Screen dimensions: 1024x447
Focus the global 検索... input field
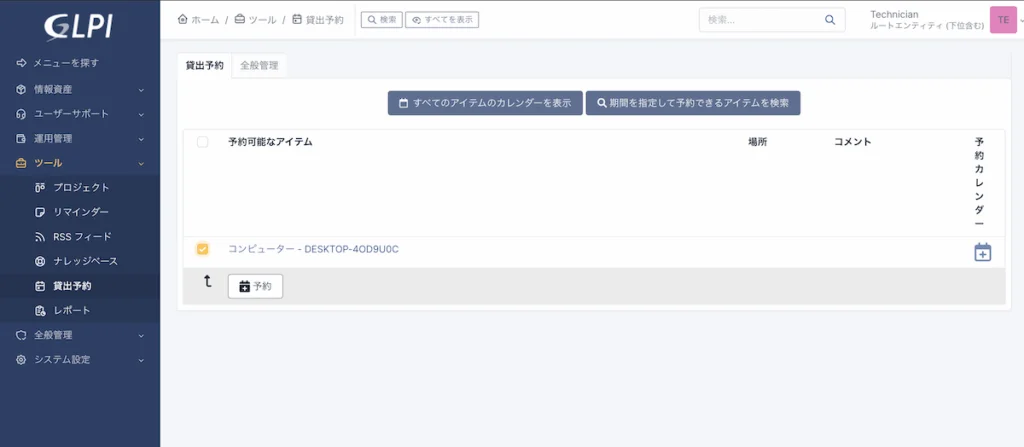pyautogui.click(x=772, y=20)
